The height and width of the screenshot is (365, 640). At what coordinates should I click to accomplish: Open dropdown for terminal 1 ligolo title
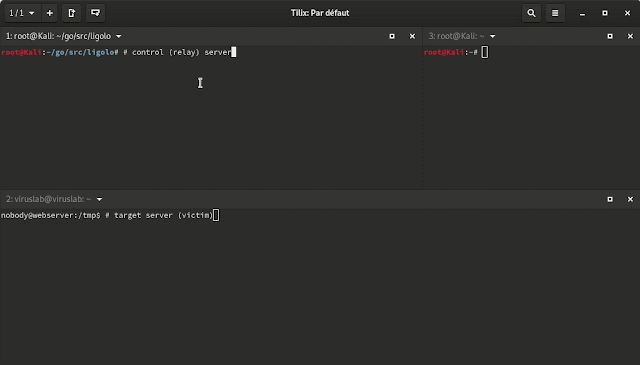(118, 36)
